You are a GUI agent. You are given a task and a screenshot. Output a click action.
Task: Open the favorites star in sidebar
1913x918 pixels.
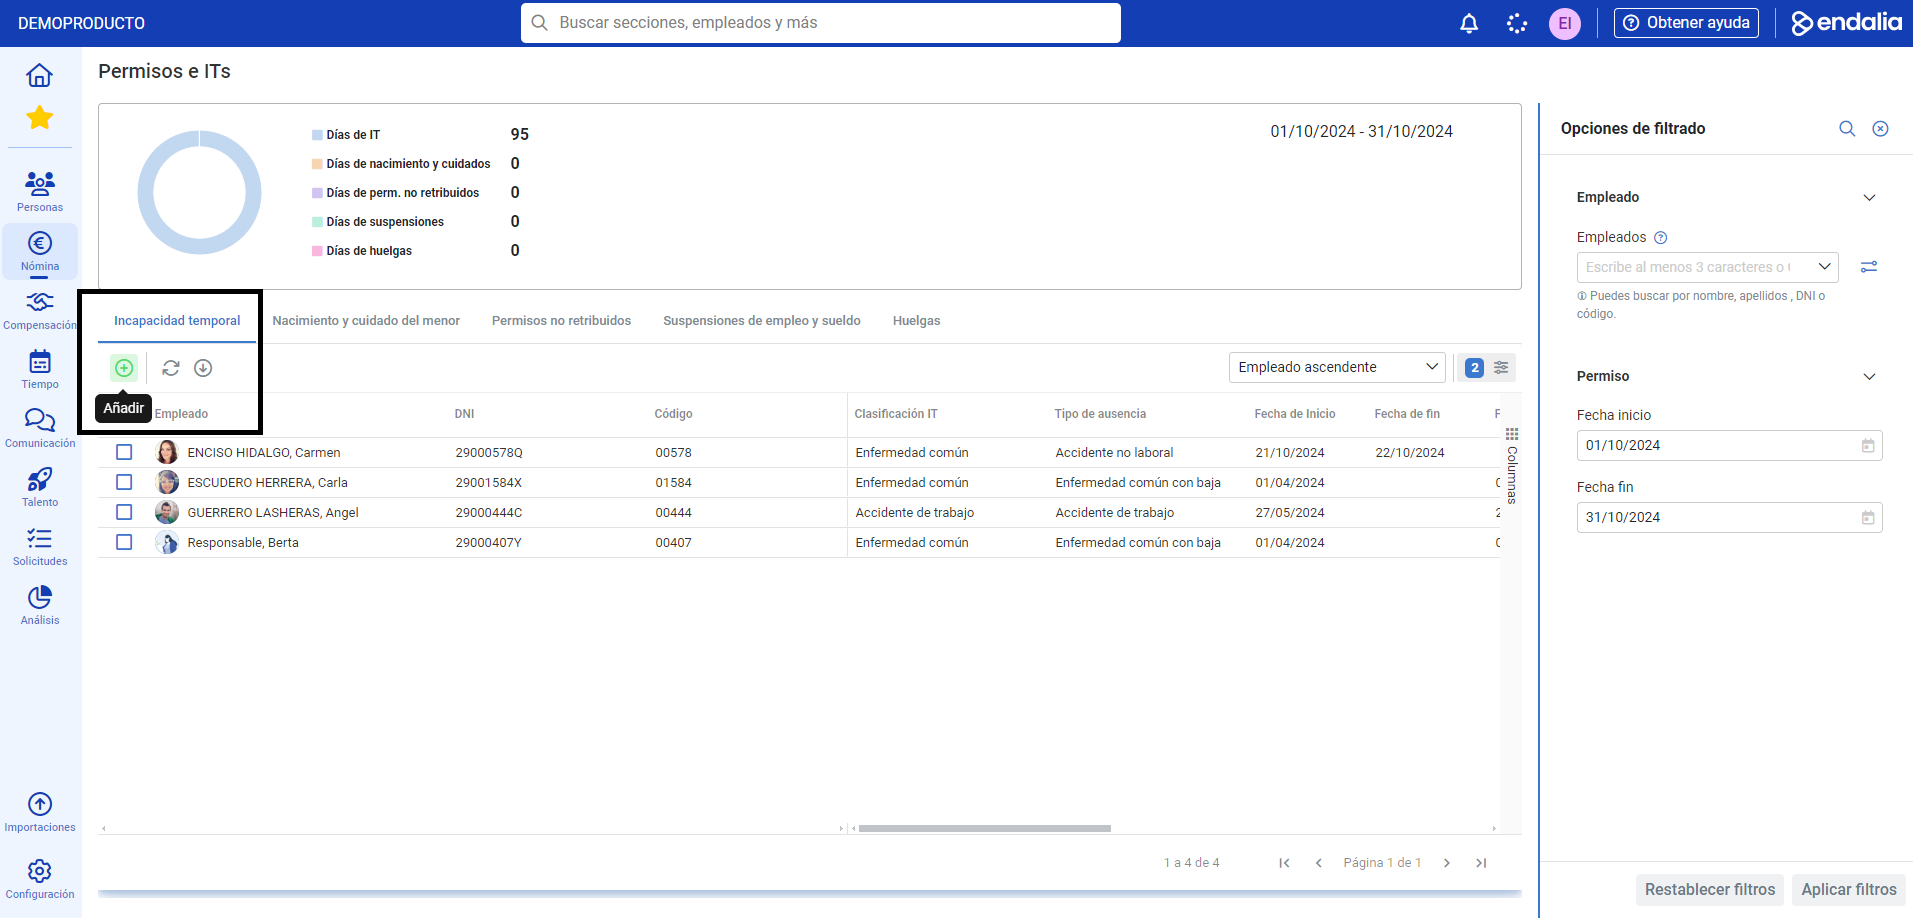(40, 118)
